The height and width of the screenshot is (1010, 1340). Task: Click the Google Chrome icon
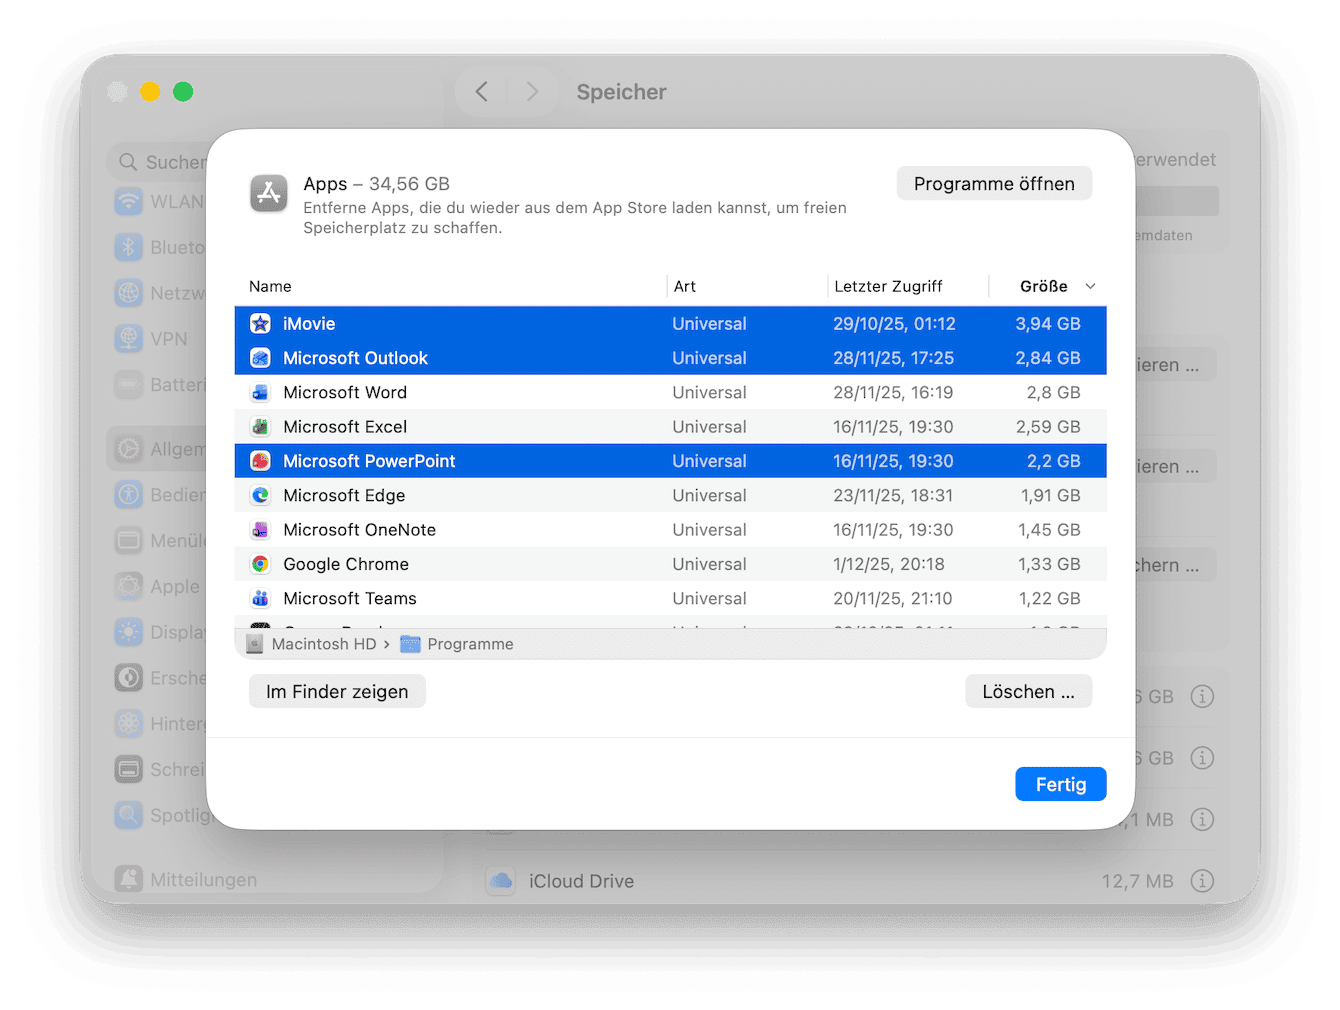[x=260, y=564]
